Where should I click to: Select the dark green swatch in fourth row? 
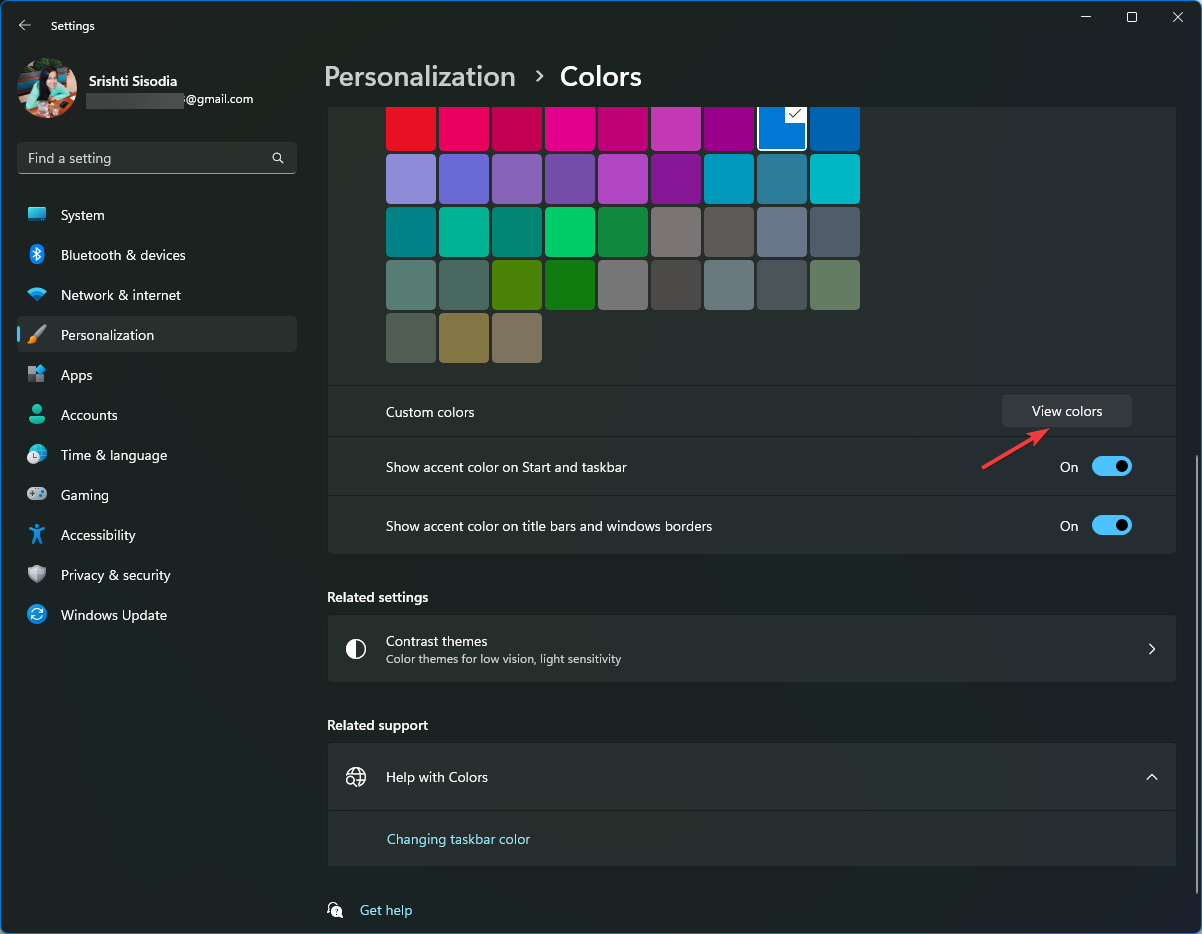click(x=570, y=285)
